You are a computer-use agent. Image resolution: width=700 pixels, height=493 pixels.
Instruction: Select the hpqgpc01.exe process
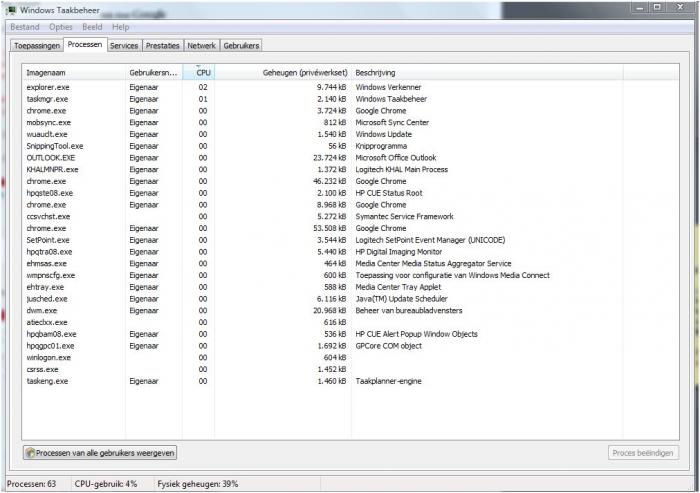click(x=350, y=346)
